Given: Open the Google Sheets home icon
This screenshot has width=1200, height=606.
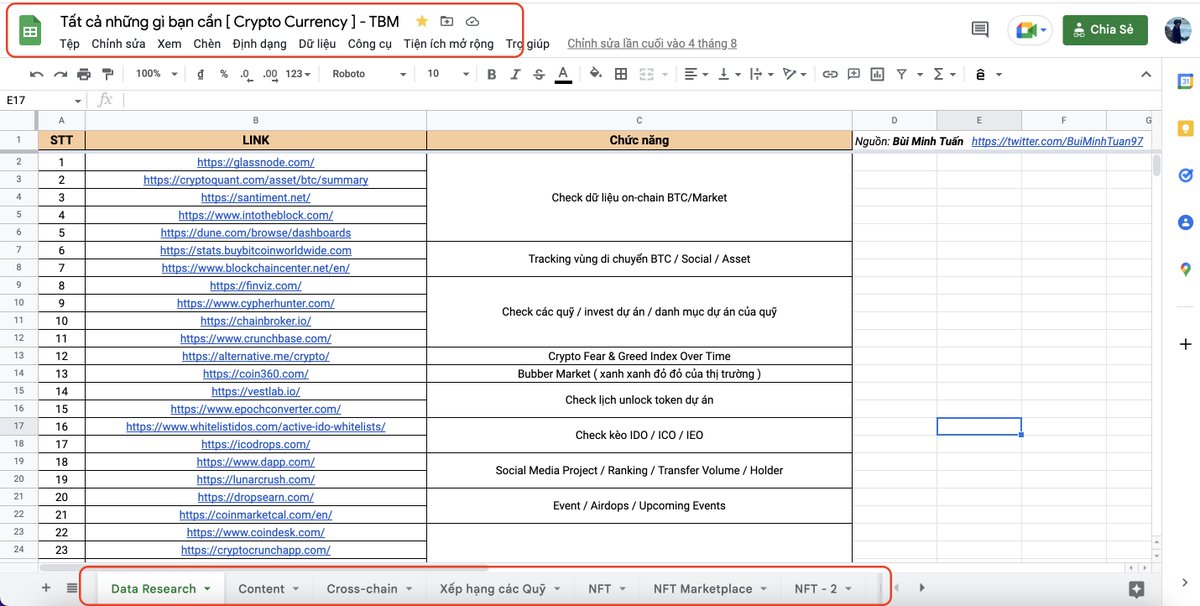Looking at the screenshot, I should click(x=30, y=31).
